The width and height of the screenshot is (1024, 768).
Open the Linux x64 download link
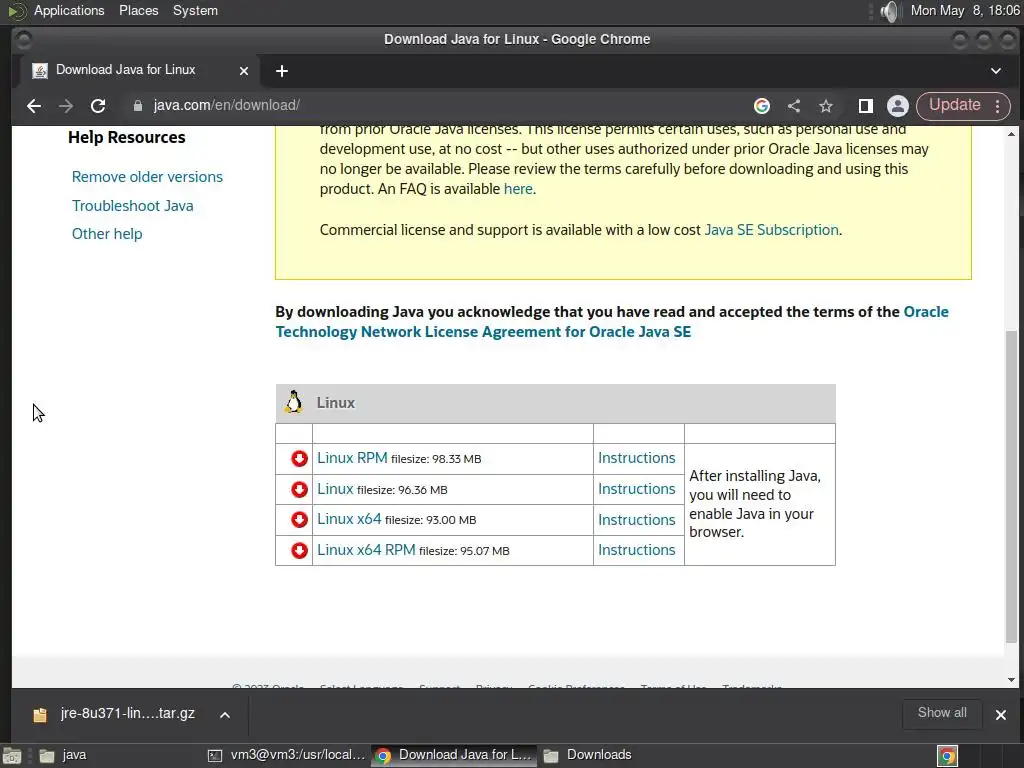pyautogui.click(x=349, y=519)
